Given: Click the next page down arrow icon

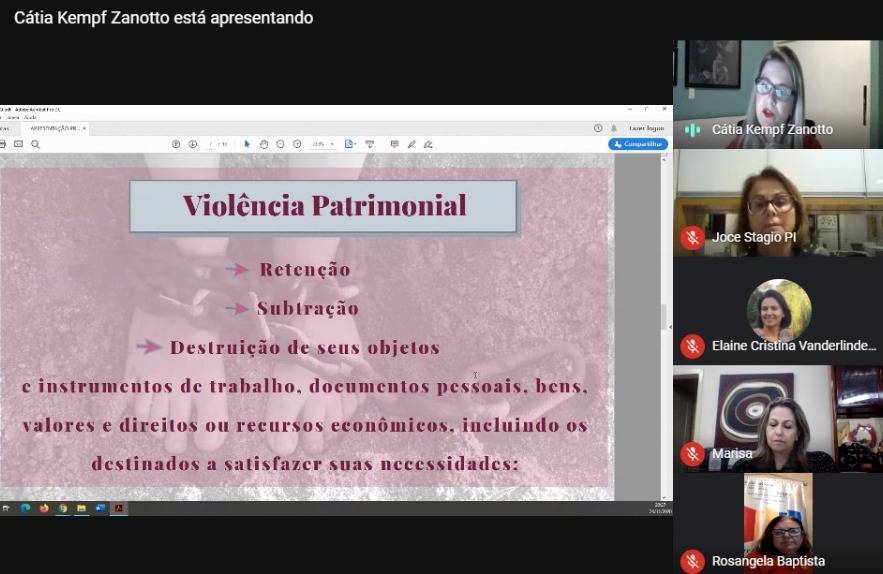Looking at the screenshot, I should 193,144.
